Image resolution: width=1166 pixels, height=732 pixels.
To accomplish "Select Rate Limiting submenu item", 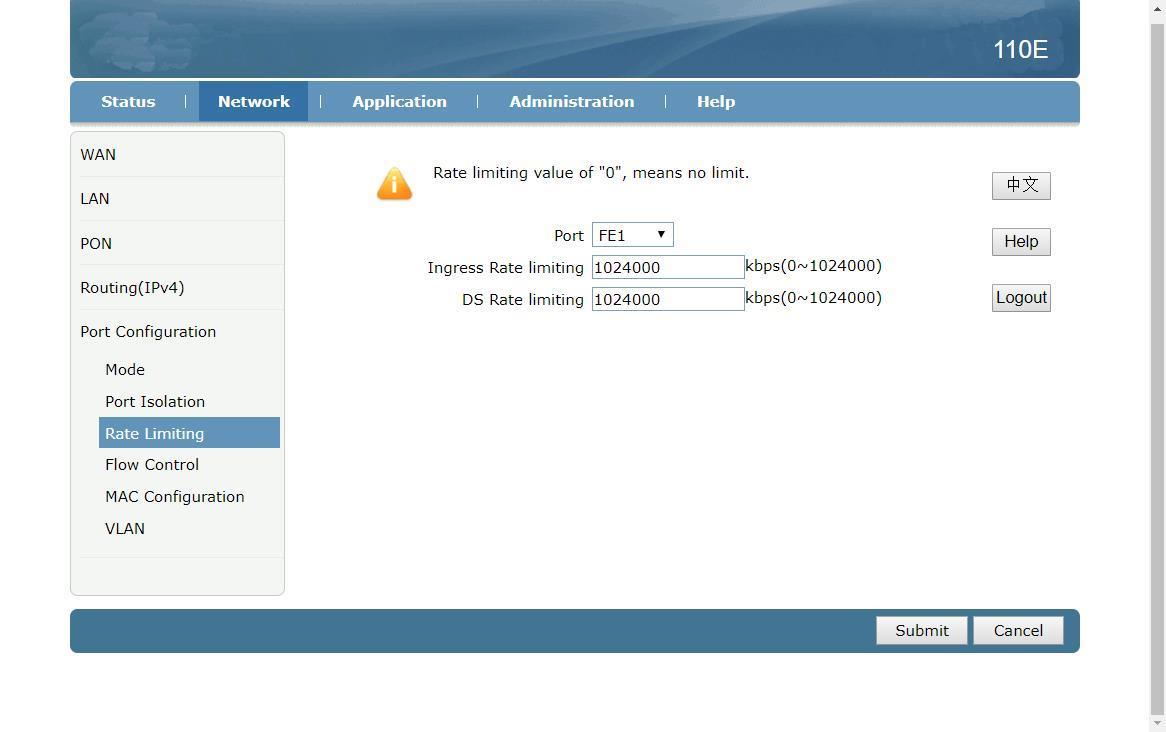I will pyautogui.click(x=189, y=433).
